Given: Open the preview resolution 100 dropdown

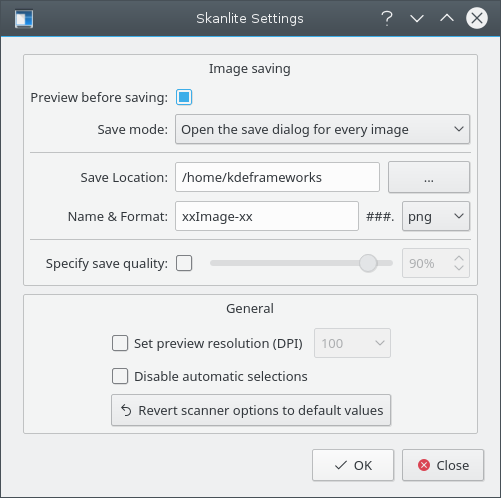Looking at the screenshot, I should point(352,343).
